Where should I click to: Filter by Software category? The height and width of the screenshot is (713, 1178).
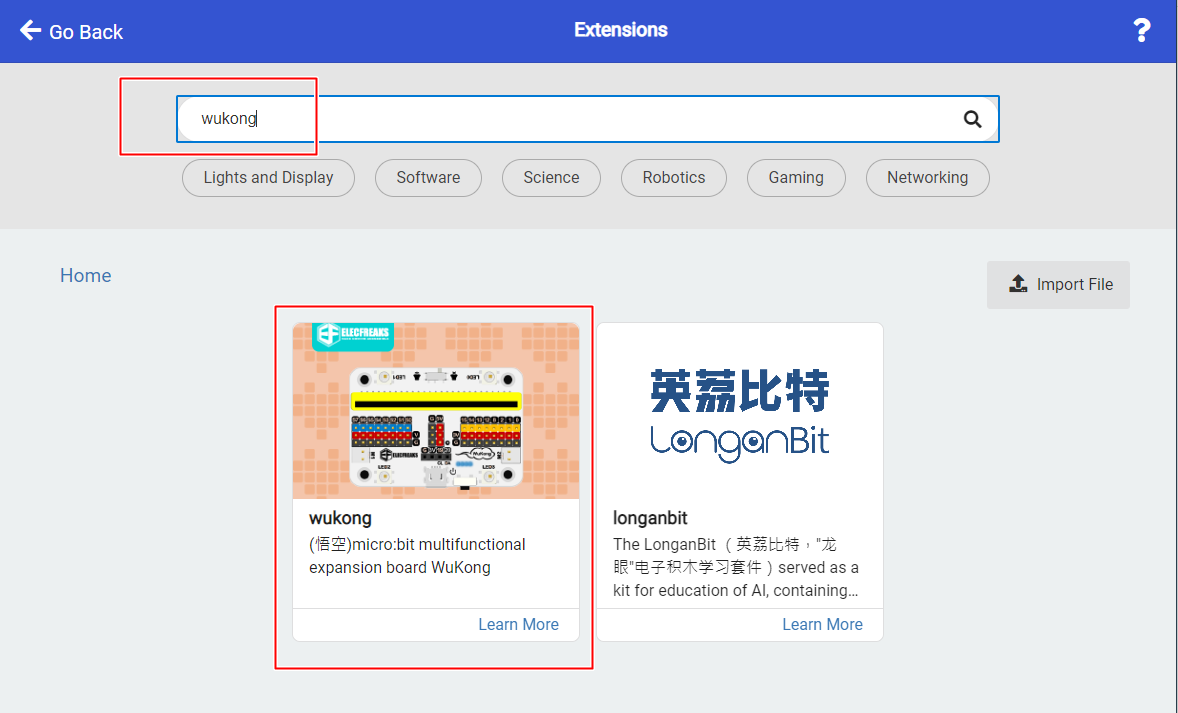pos(428,178)
